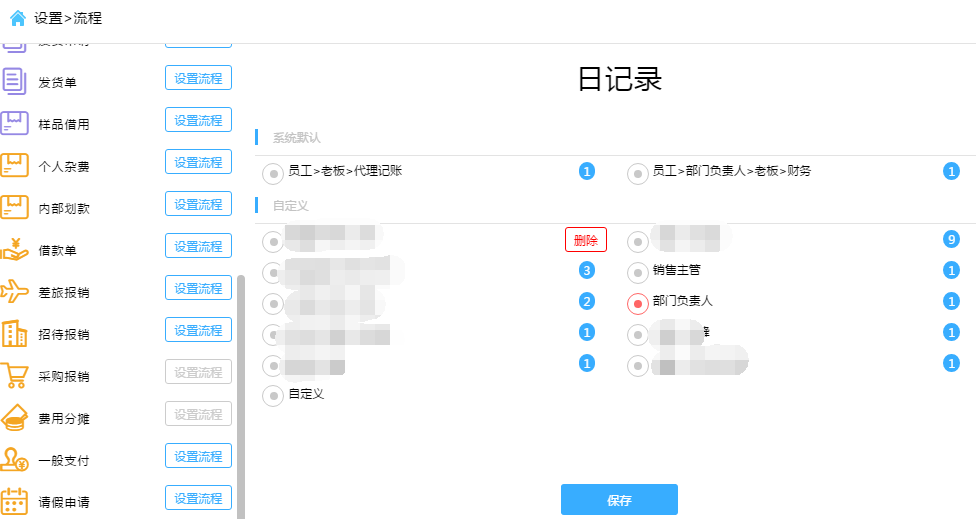The image size is (976, 519).
Task: Click 设置流程 button for 个人杂费
Action: click(x=199, y=162)
